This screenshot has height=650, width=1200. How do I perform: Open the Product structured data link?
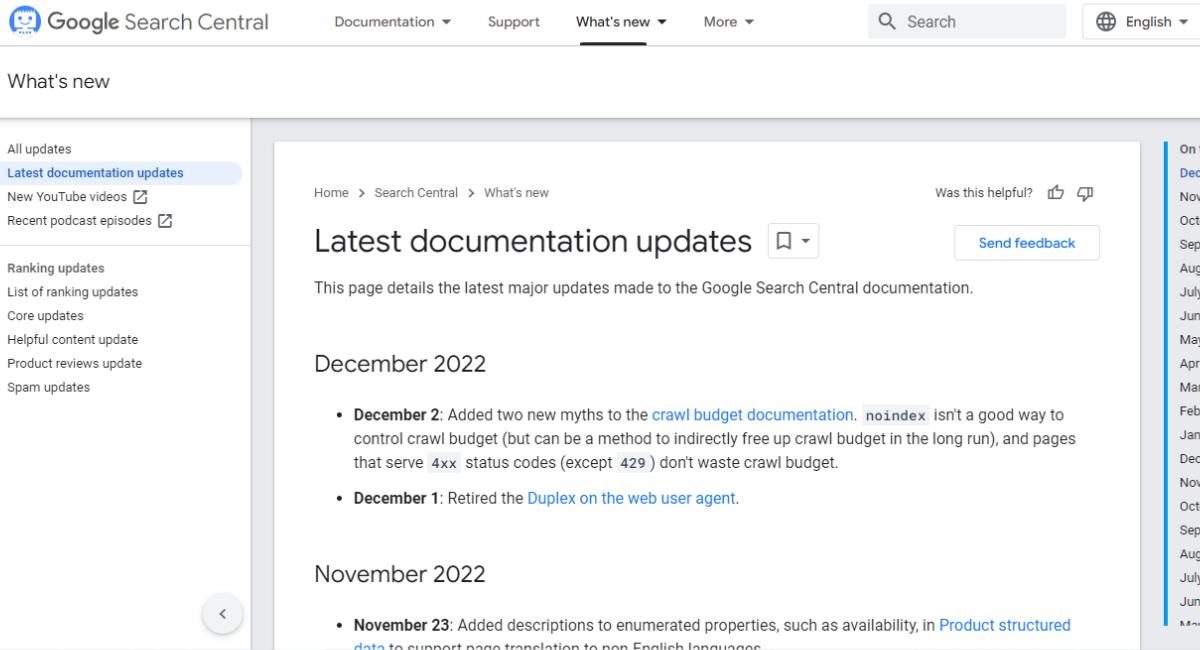click(x=1005, y=625)
